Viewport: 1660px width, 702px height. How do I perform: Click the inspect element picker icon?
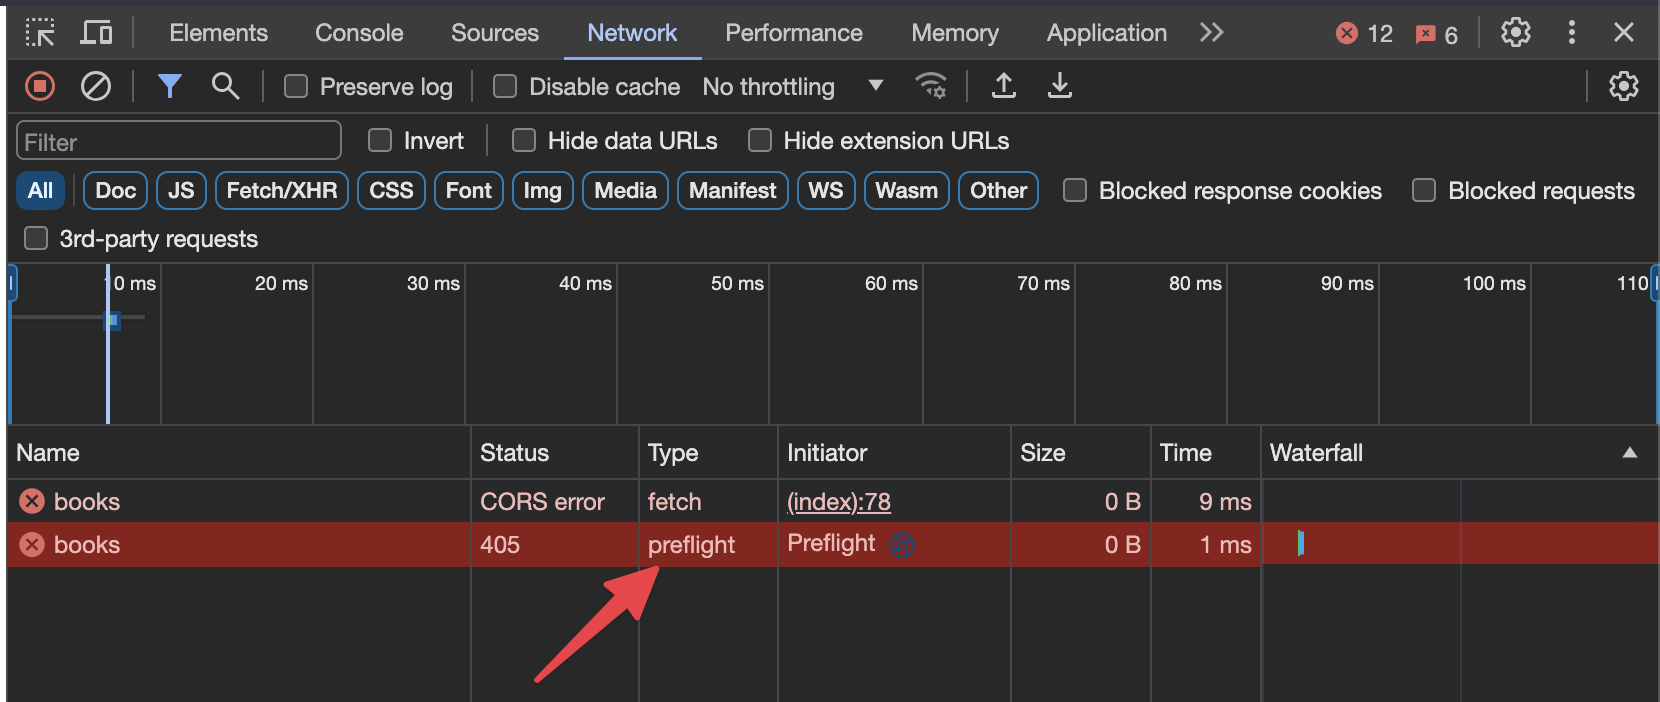(x=40, y=33)
